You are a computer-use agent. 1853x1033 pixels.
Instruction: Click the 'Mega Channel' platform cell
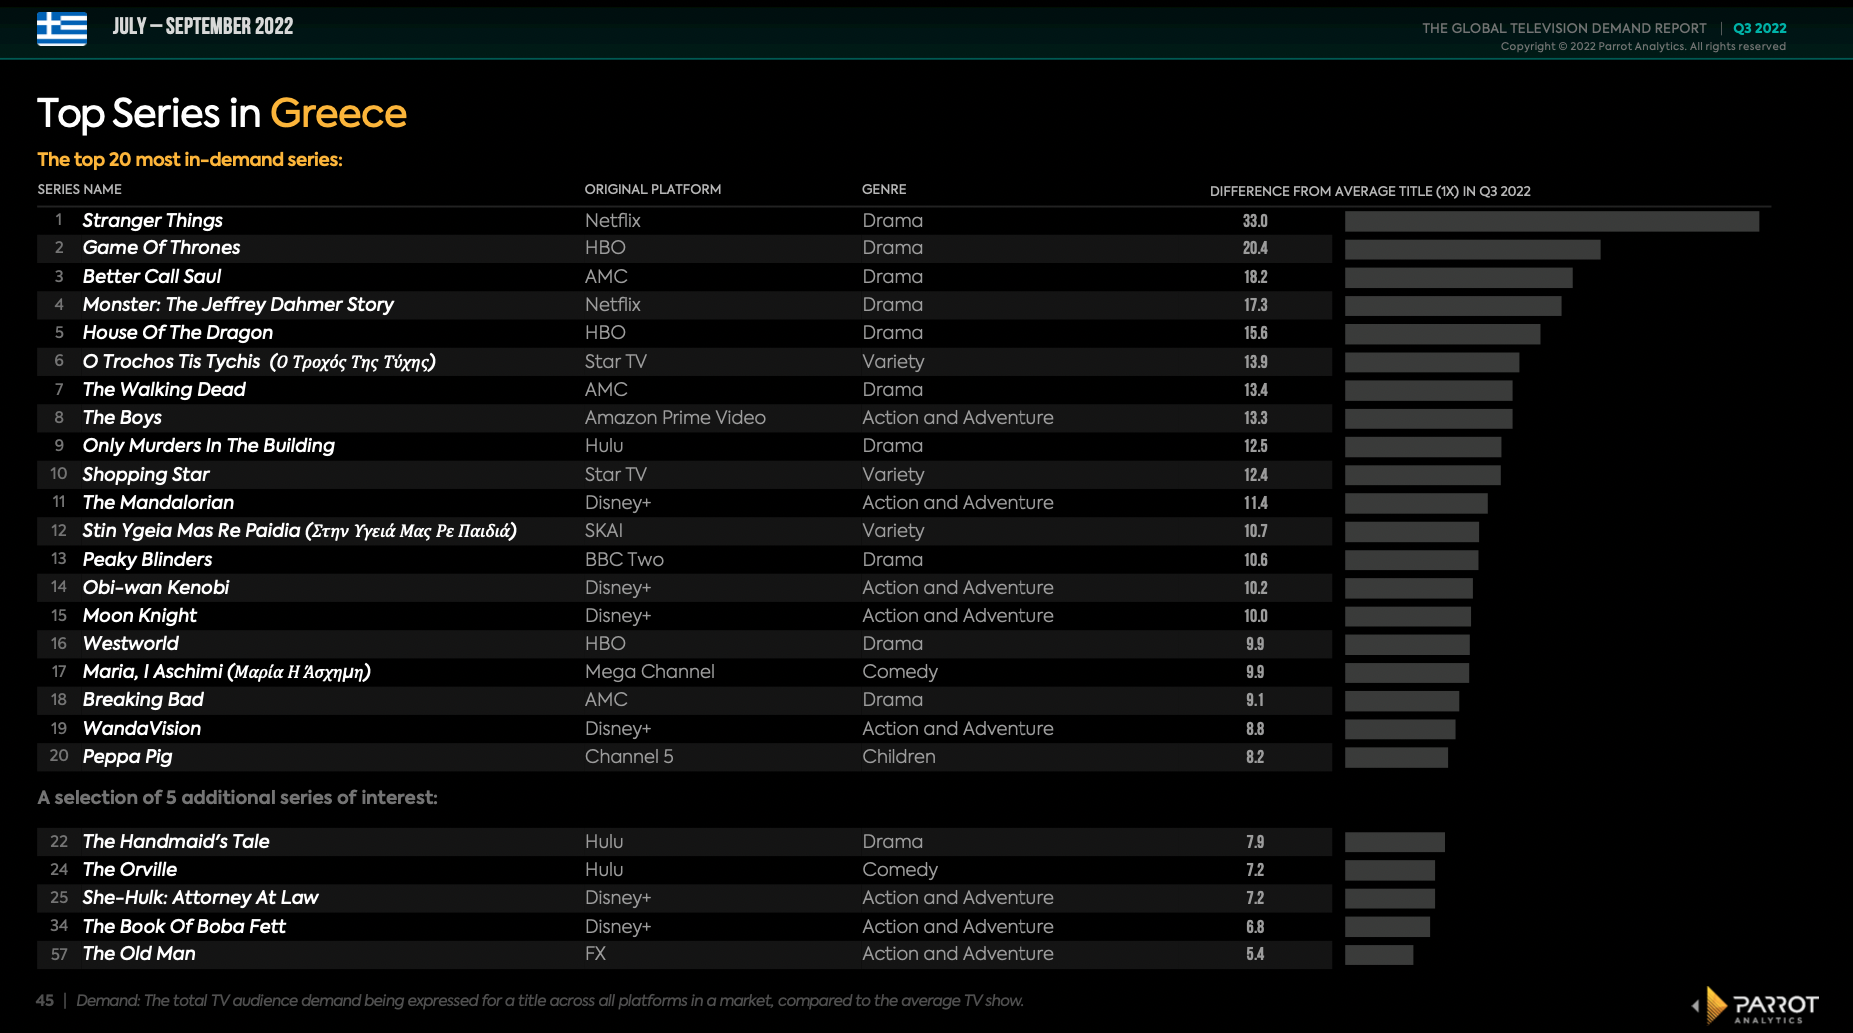tap(650, 671)
